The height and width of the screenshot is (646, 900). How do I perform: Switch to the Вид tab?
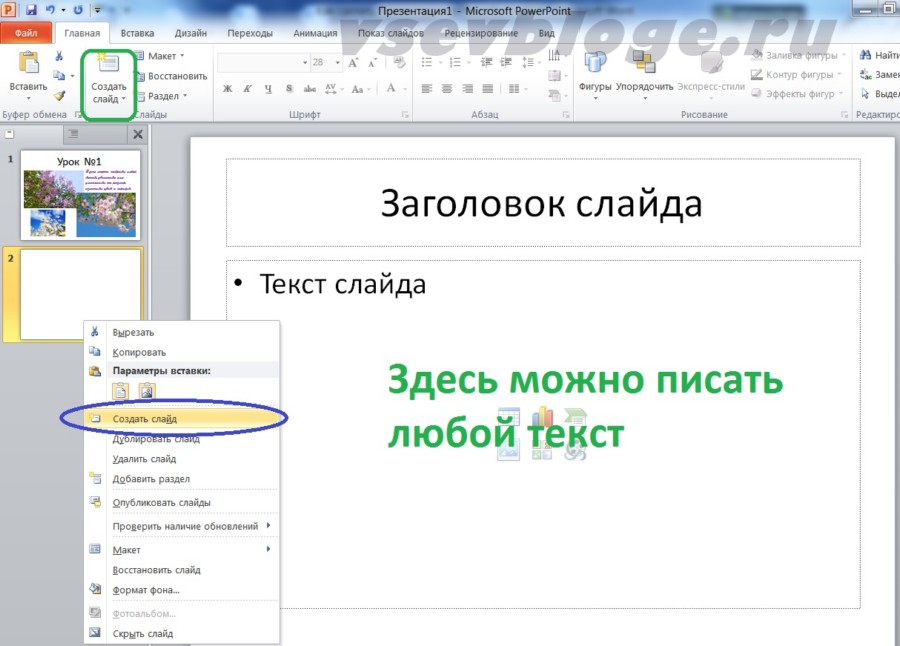pos(546,33)
